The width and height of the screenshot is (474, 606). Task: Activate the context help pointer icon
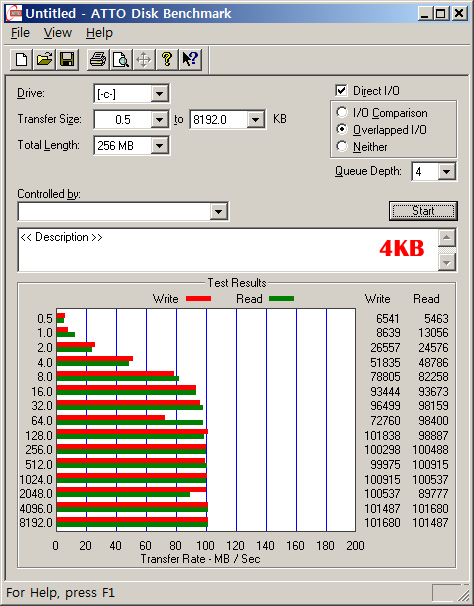[x=190, y=60]
